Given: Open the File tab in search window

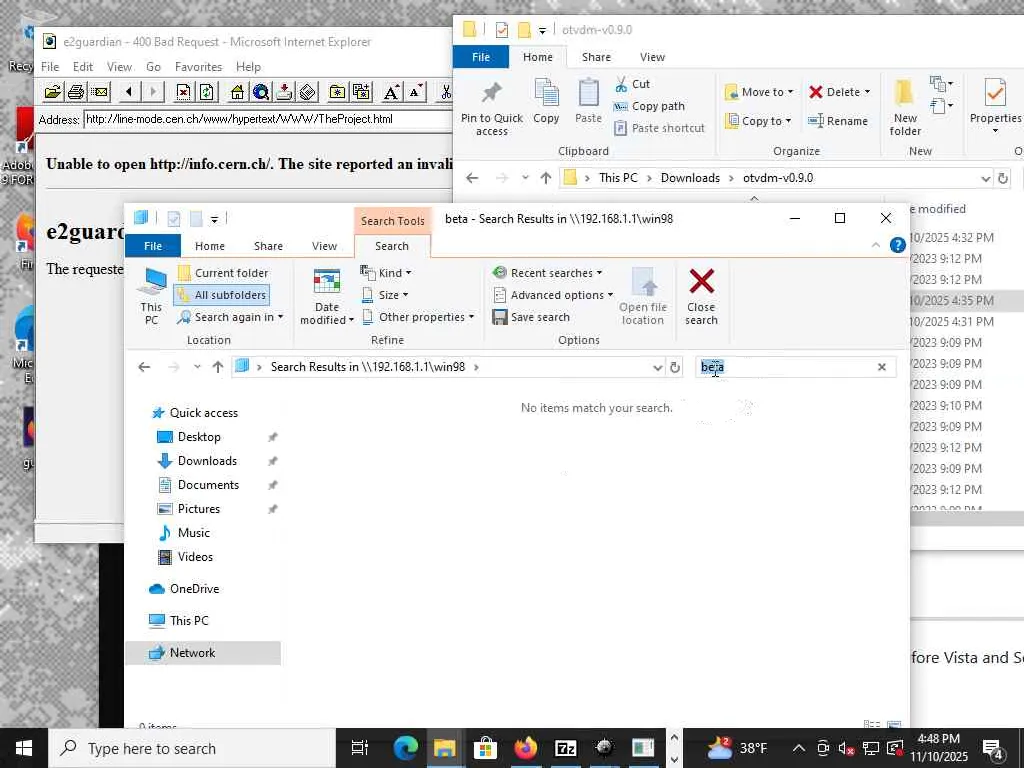Looking at the screenshot, I should click(152, 246).
